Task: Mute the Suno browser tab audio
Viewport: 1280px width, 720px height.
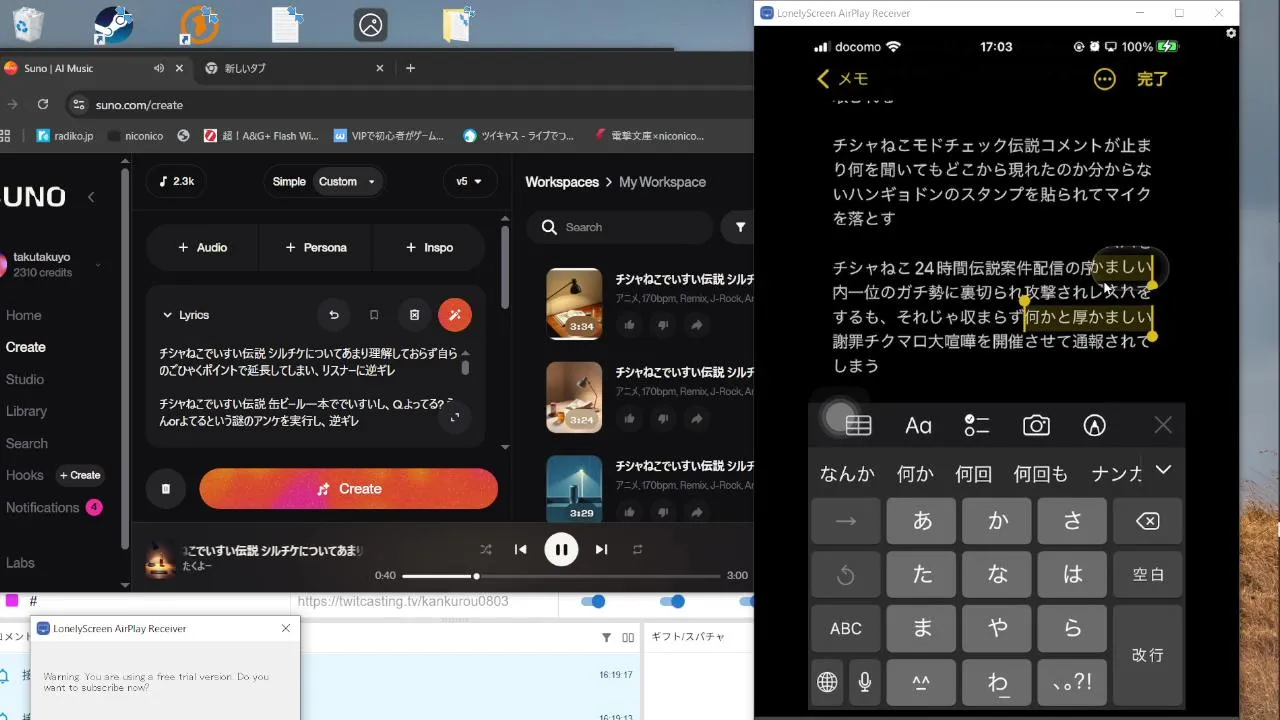Action: [158, 68]
